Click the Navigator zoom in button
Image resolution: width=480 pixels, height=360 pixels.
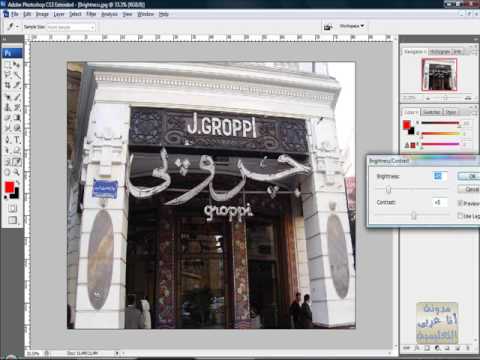[468, 98]
